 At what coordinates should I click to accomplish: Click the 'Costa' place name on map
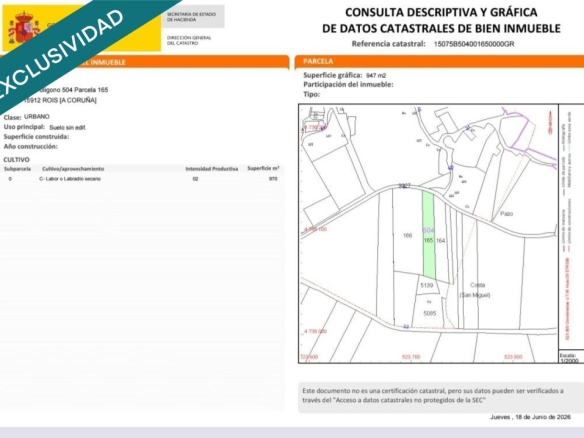[x=477, y=285]
